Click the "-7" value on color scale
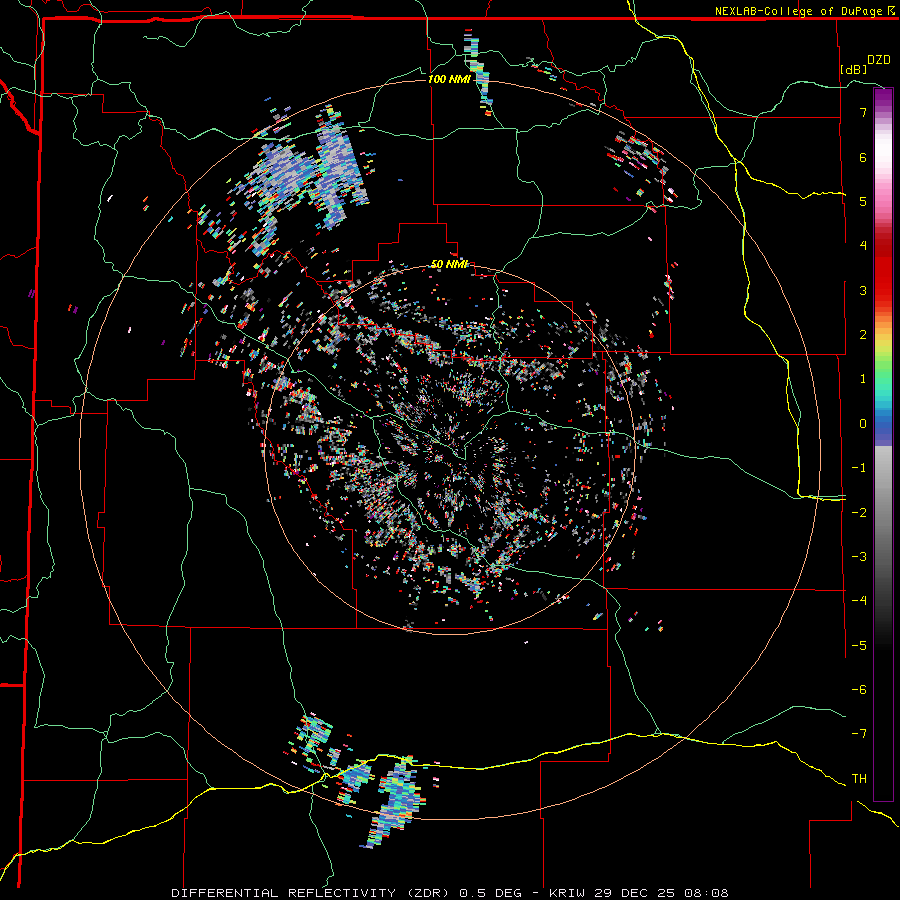The width and height of the screenshot is (900, 900). coord(859,734)
